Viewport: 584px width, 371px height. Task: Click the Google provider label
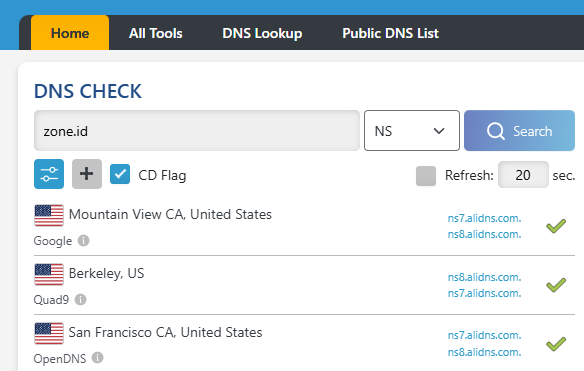[x=53, y=241]
